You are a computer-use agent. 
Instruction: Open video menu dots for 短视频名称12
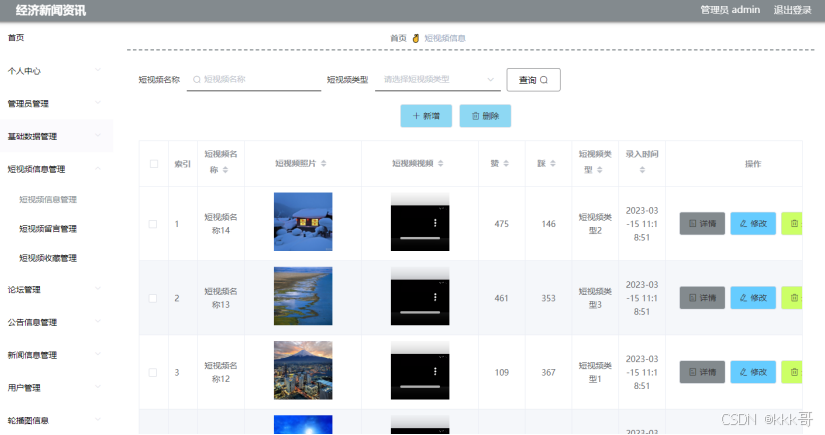pos(435,371)
